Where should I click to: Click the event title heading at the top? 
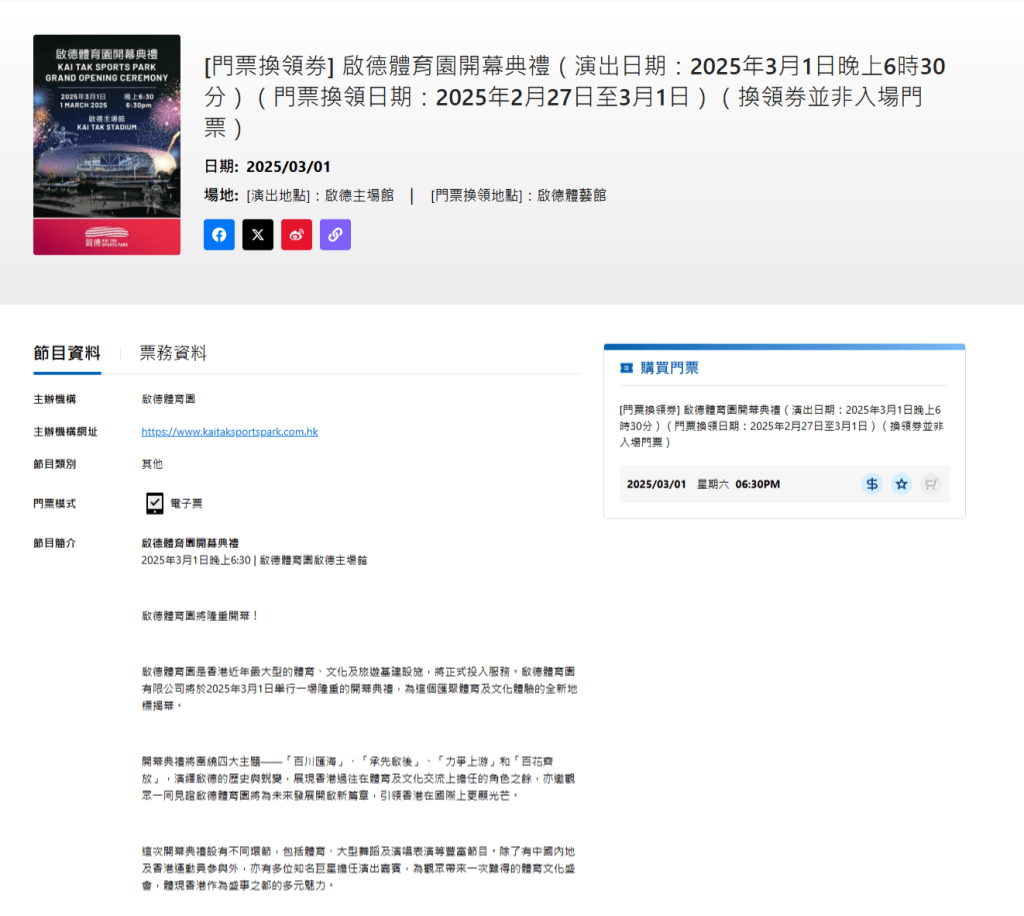[575, 96]
